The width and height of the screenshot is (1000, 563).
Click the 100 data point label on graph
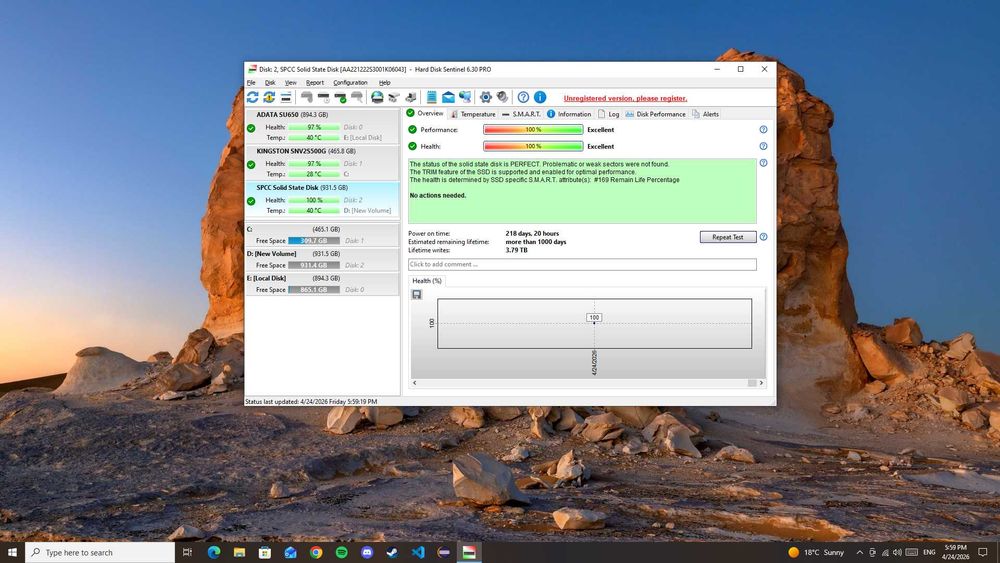click(594, 318)
